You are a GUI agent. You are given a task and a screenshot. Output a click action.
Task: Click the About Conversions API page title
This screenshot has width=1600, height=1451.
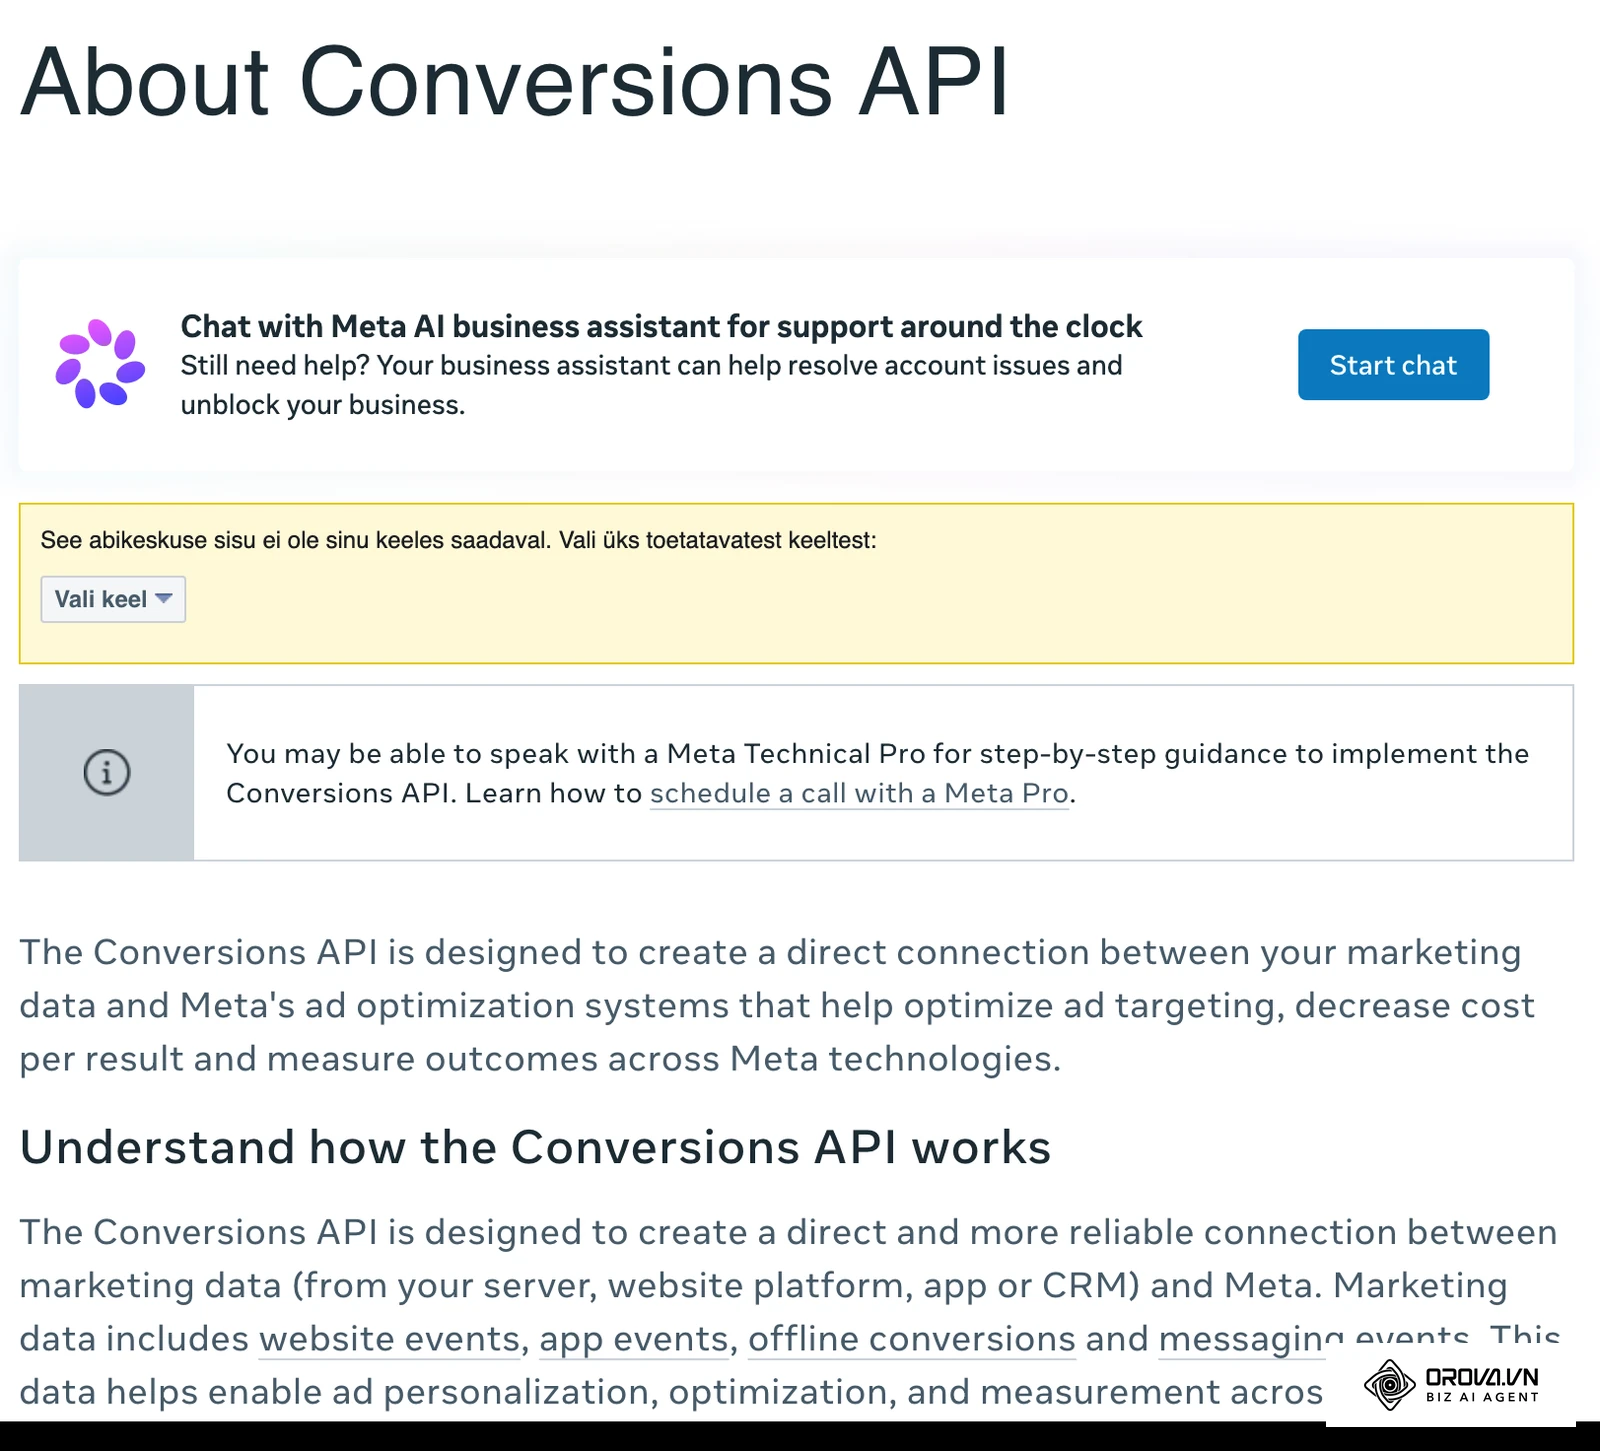click(514, 81)
